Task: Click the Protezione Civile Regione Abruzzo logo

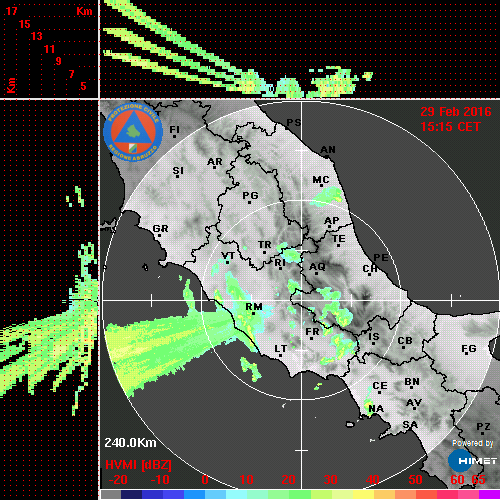Action: pyautogui.click(x=133, y=133)
